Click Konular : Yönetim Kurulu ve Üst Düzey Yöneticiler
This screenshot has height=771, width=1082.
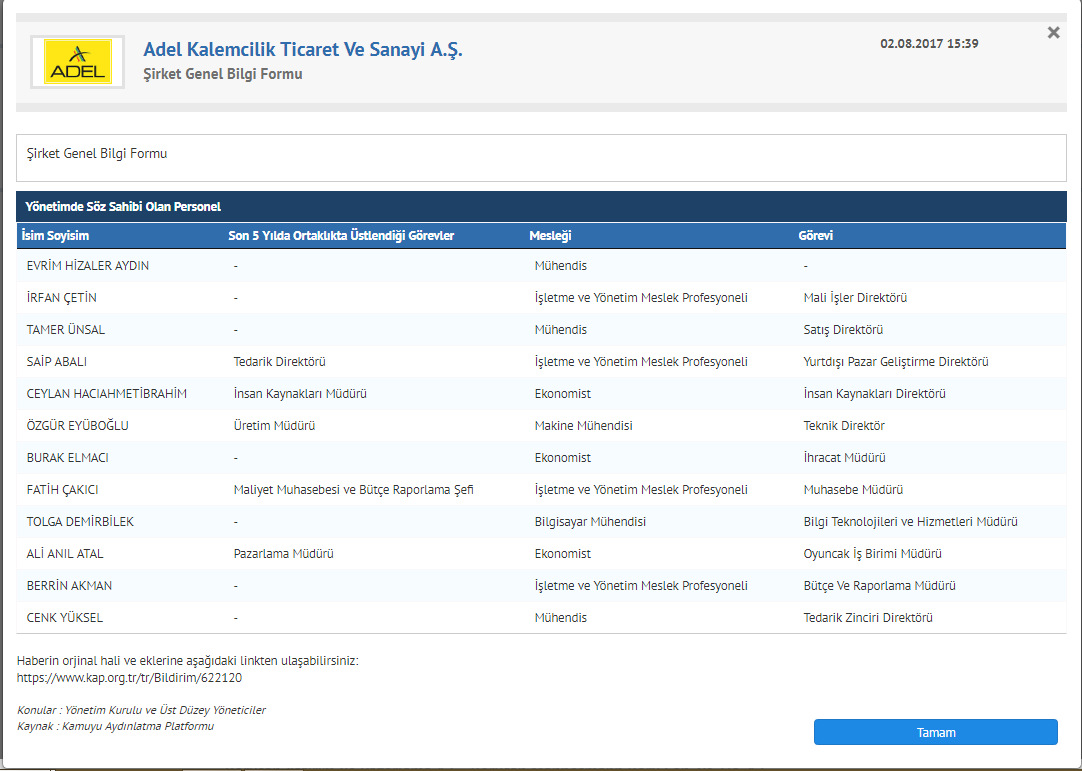[141, 710]
